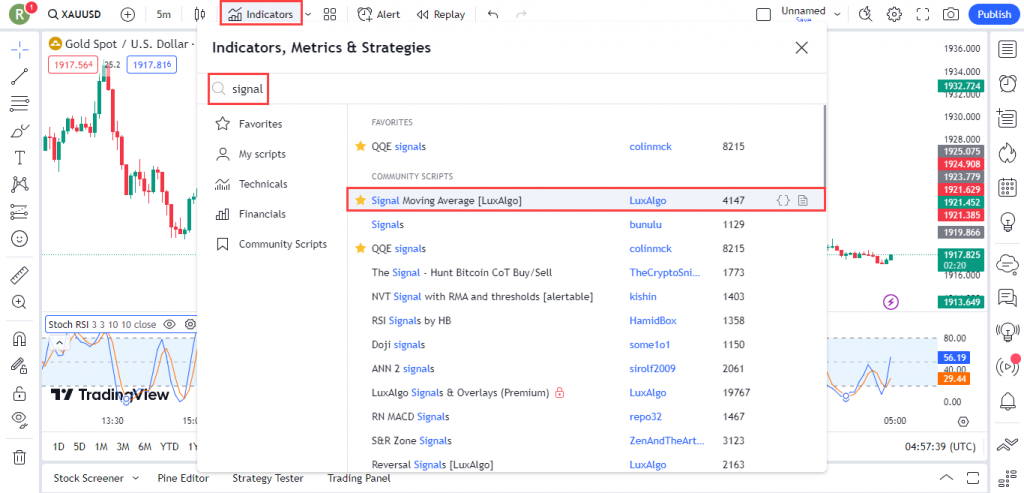1024x493 pixels.
Task: Expand the Stock Screener dropdown
Action: 136,478
